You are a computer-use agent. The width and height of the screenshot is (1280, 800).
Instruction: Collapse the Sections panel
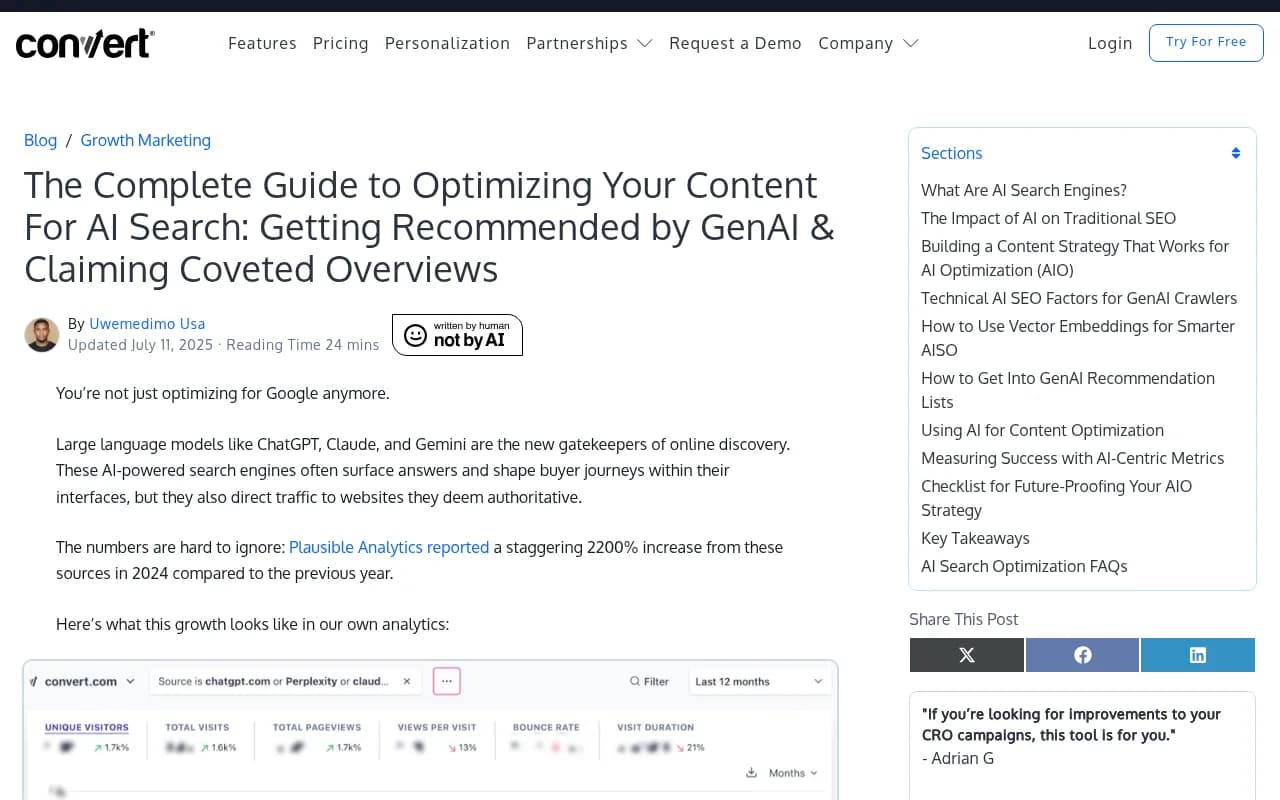1235,153
